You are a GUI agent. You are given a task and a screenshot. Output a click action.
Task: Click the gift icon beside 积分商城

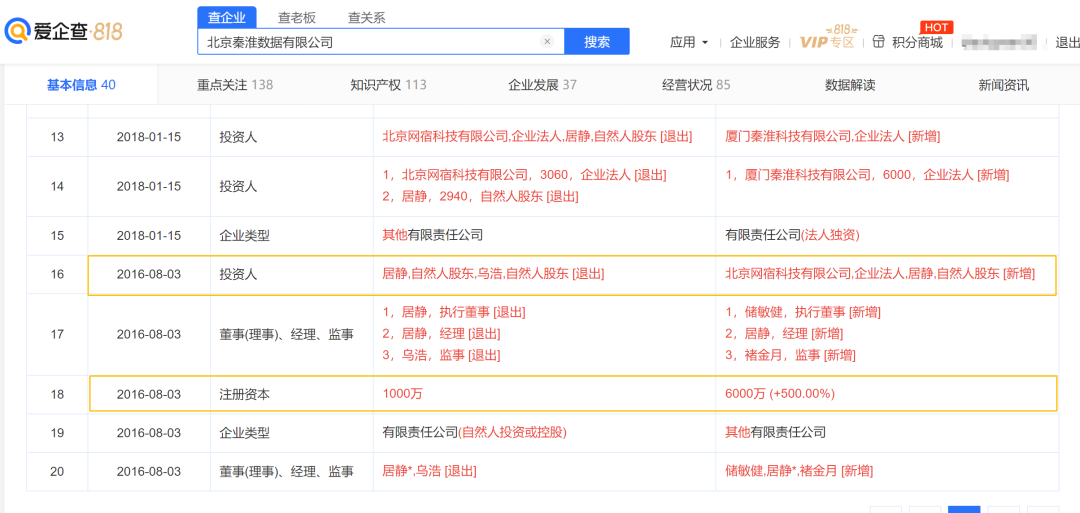click(x=879, y=42)
